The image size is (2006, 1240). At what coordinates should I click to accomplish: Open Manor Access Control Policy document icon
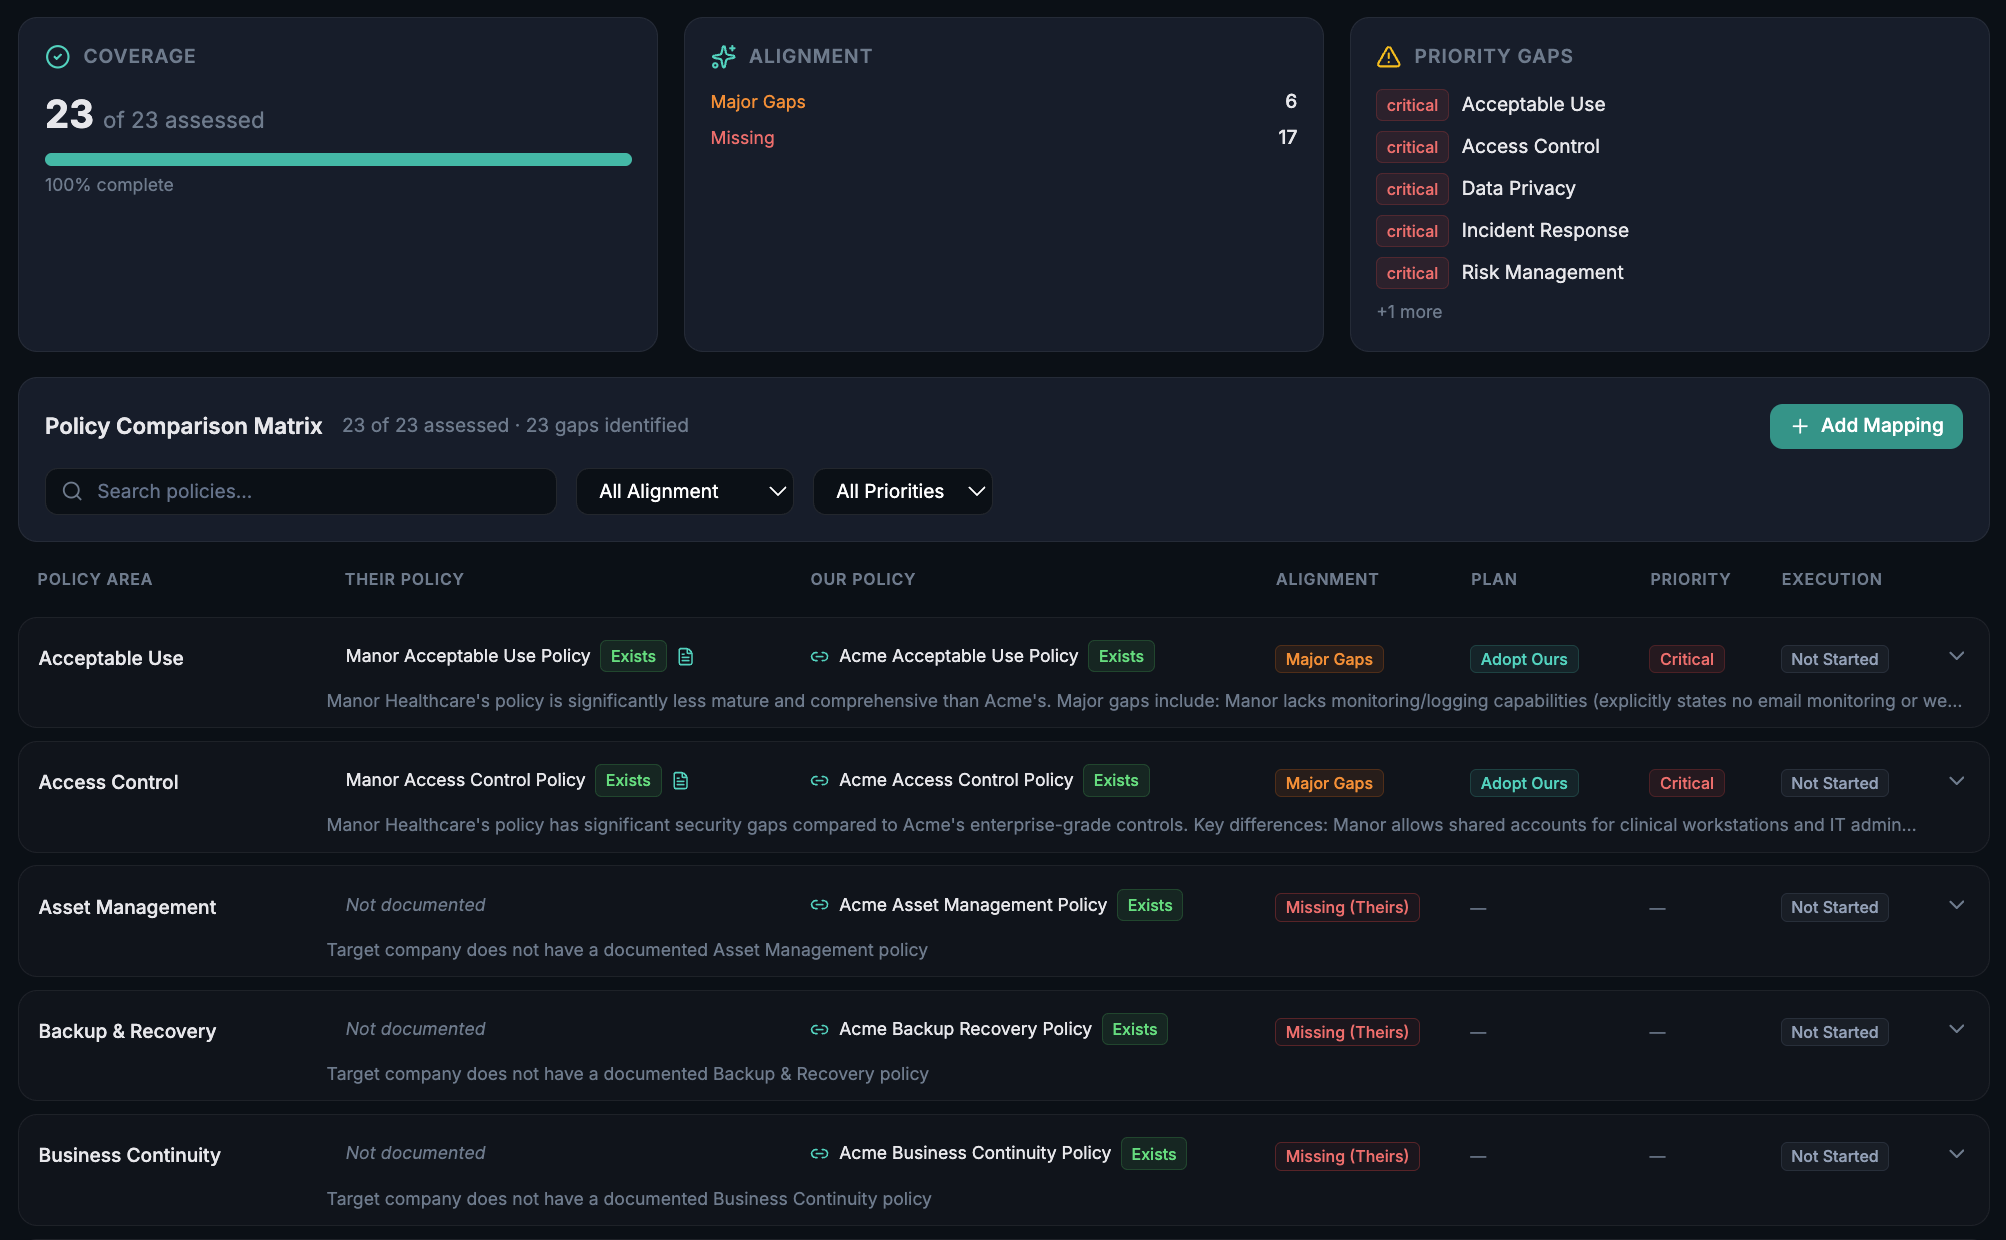pyautogui.click(x=681, y=781)
